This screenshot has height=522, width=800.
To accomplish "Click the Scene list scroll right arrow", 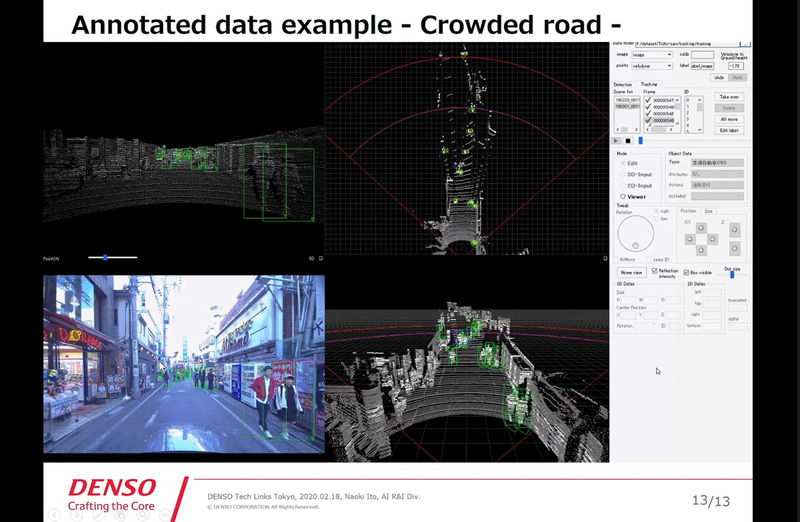I will point(636,130).
